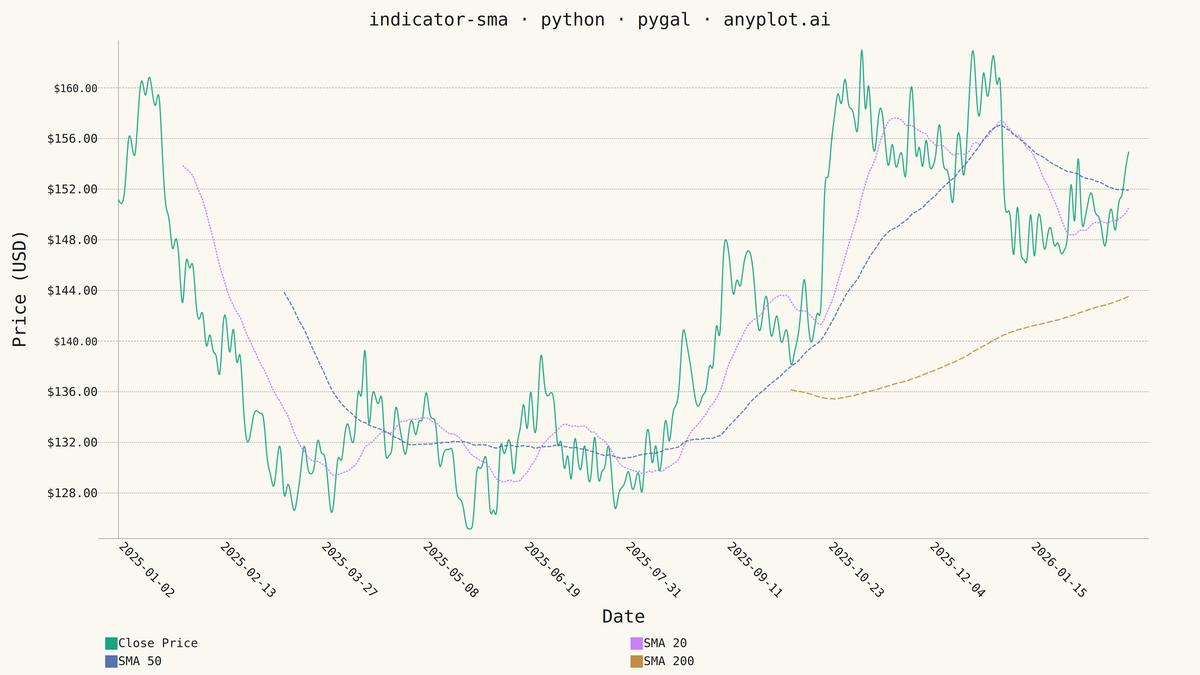Toggle the SMA 20 legend label

point(665,643)
